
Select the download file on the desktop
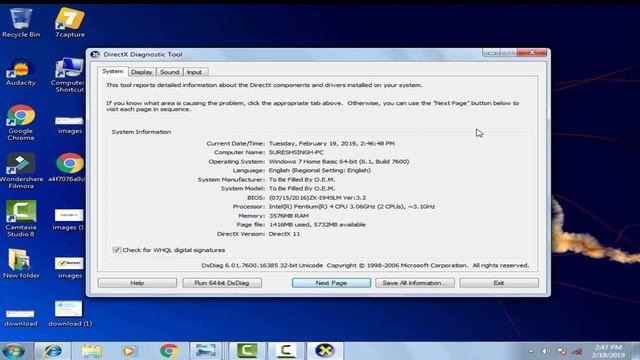tap(20, 318)
